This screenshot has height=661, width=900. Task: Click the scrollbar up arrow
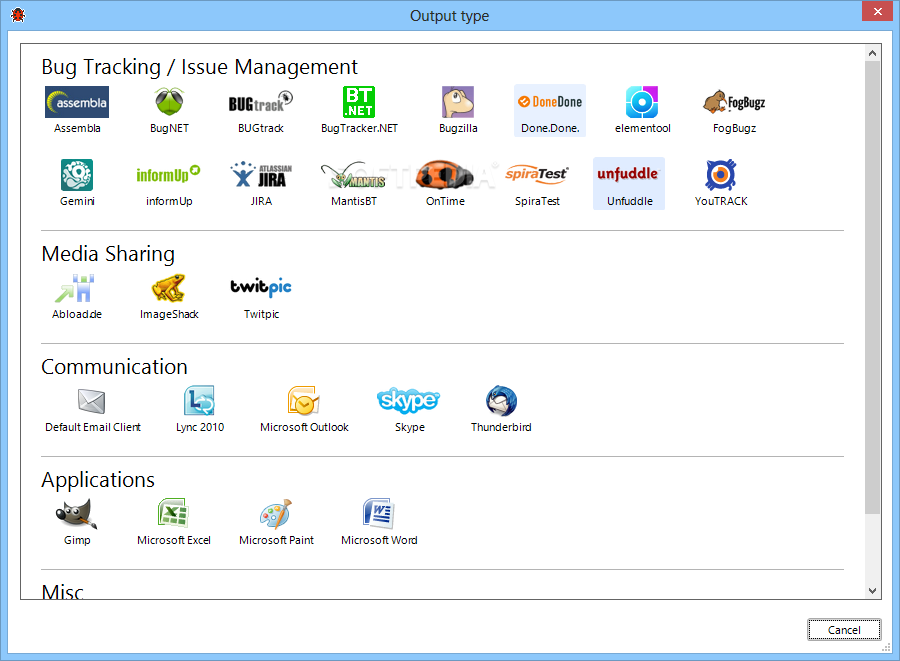click(872, 53)
